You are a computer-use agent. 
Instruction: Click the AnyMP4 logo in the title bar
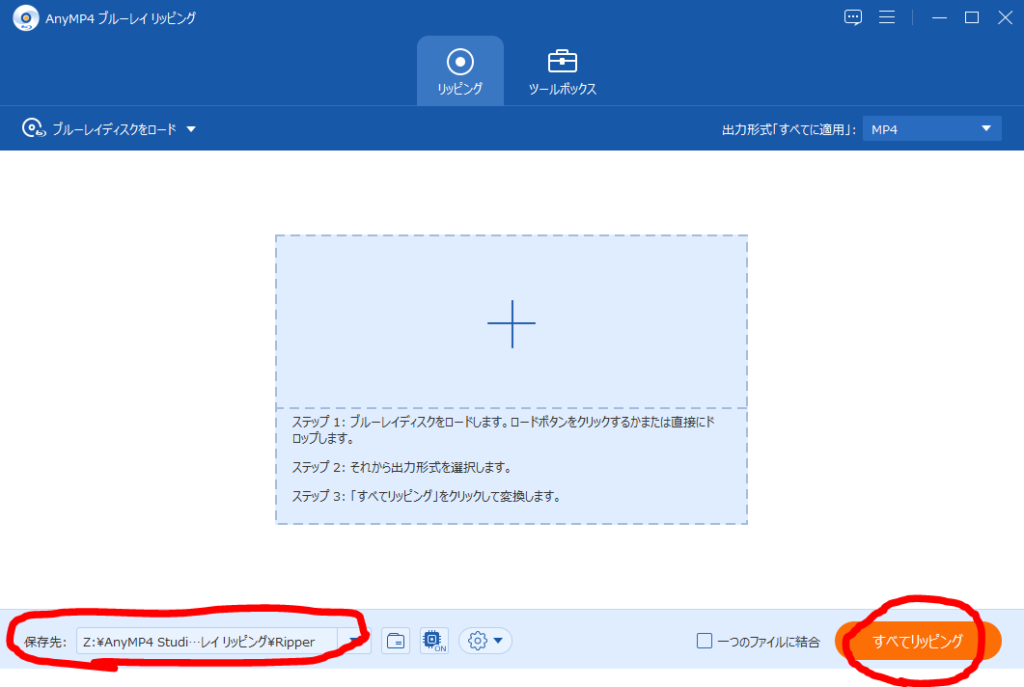pyautogui.click(x=25, y=17)
